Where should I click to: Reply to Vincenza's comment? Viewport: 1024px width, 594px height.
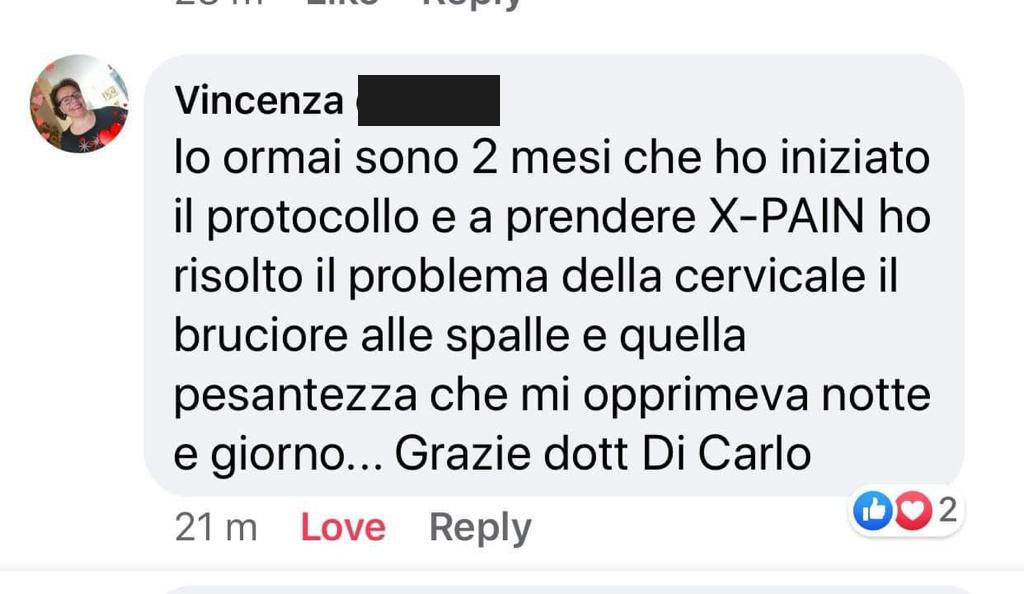coord(480,527)
